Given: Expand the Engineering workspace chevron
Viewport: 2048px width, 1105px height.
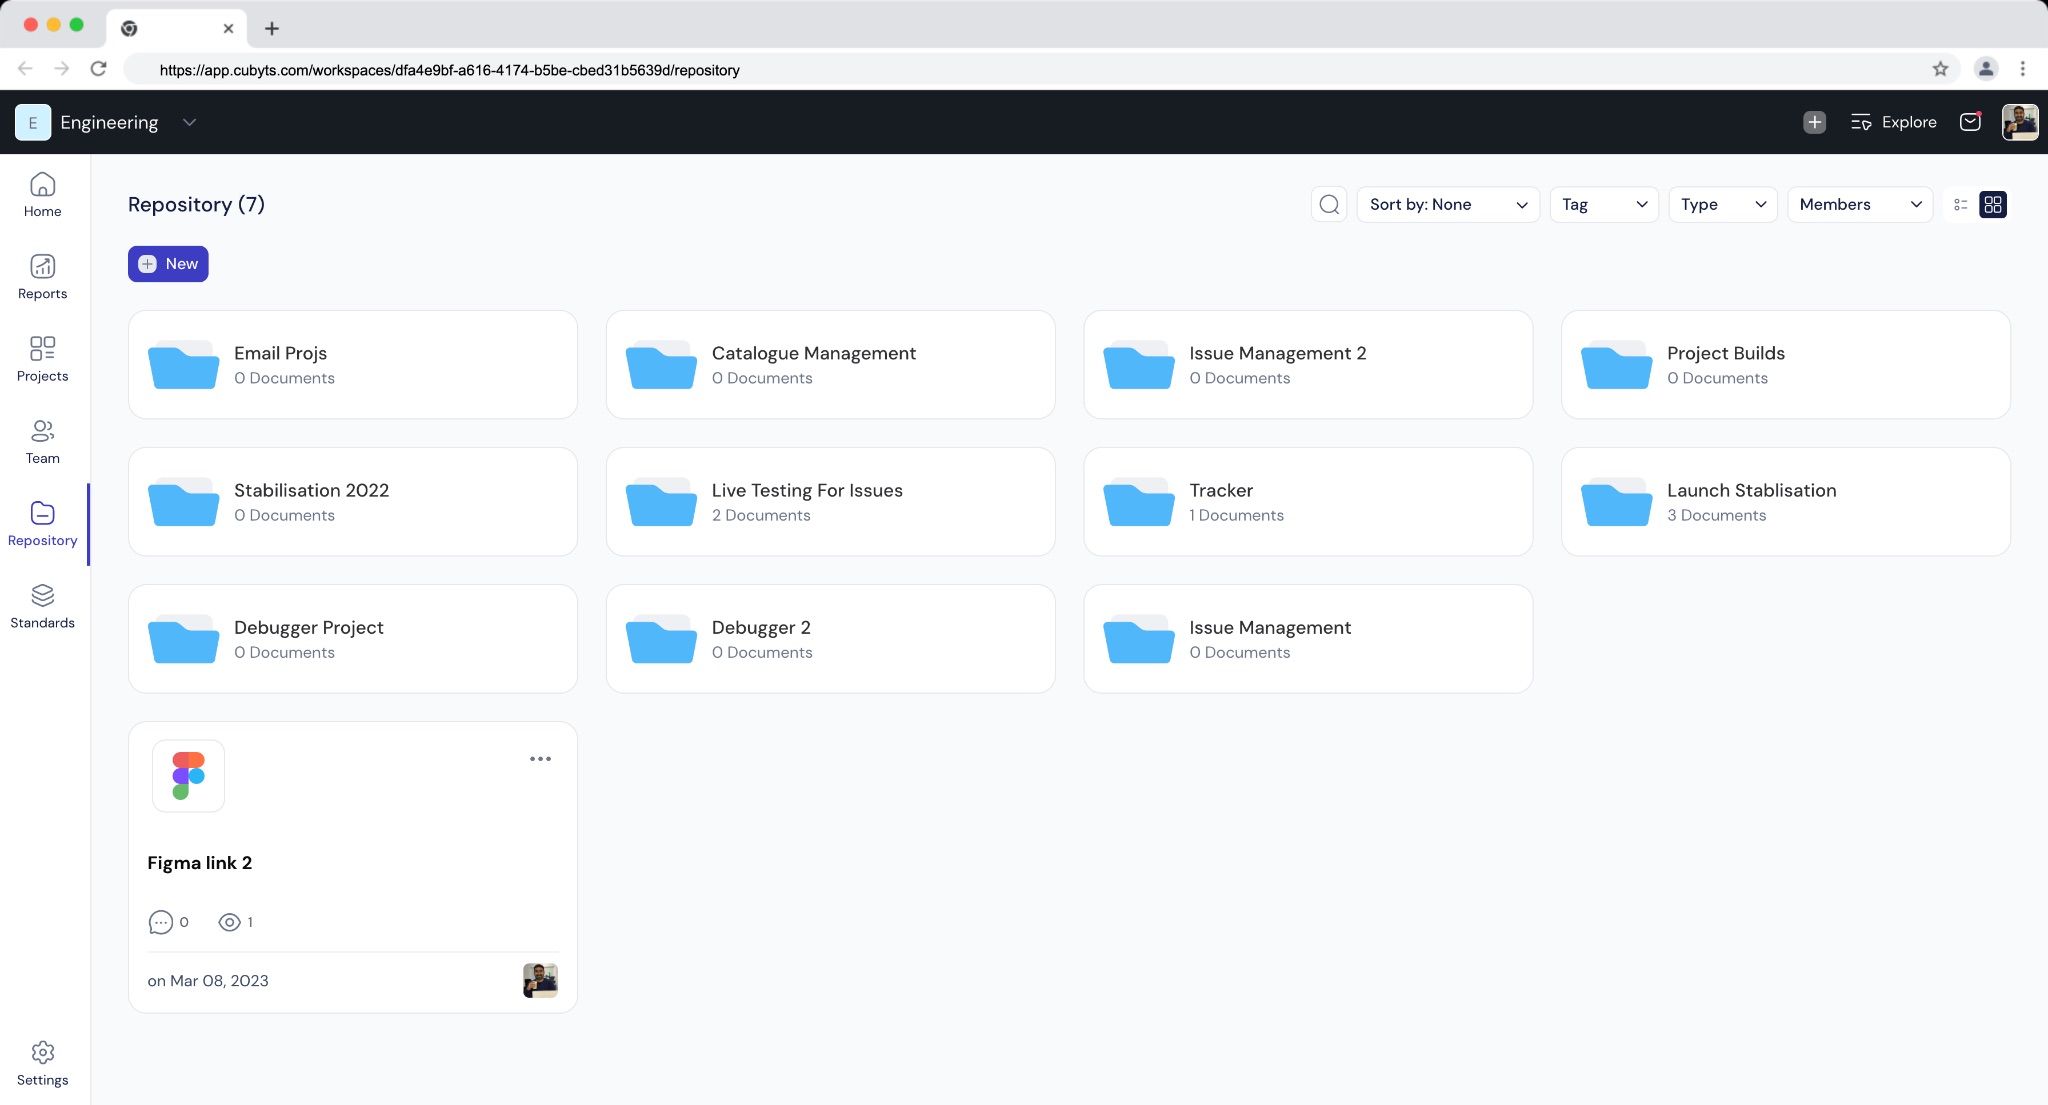Looking at the screenshot, I should (189, 122).
